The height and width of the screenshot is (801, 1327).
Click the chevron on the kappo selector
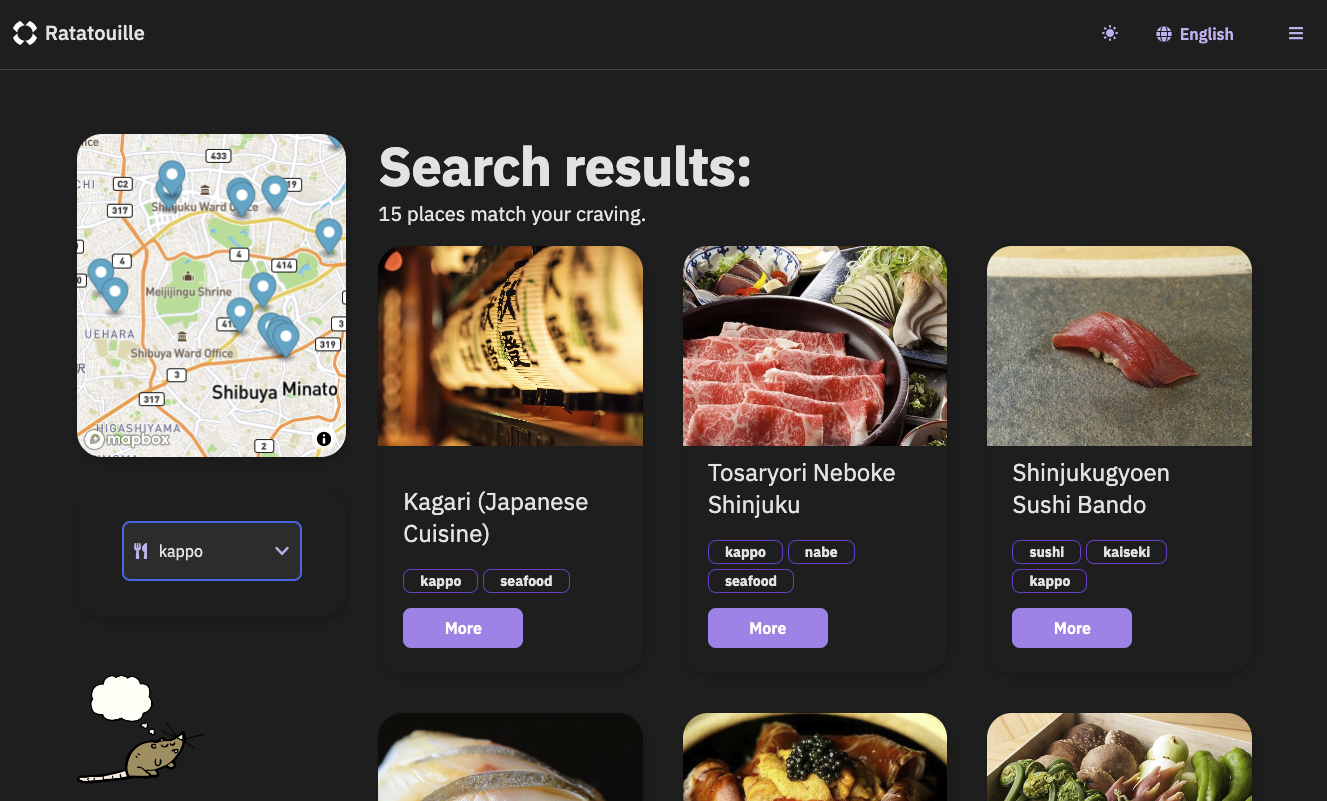281,551
